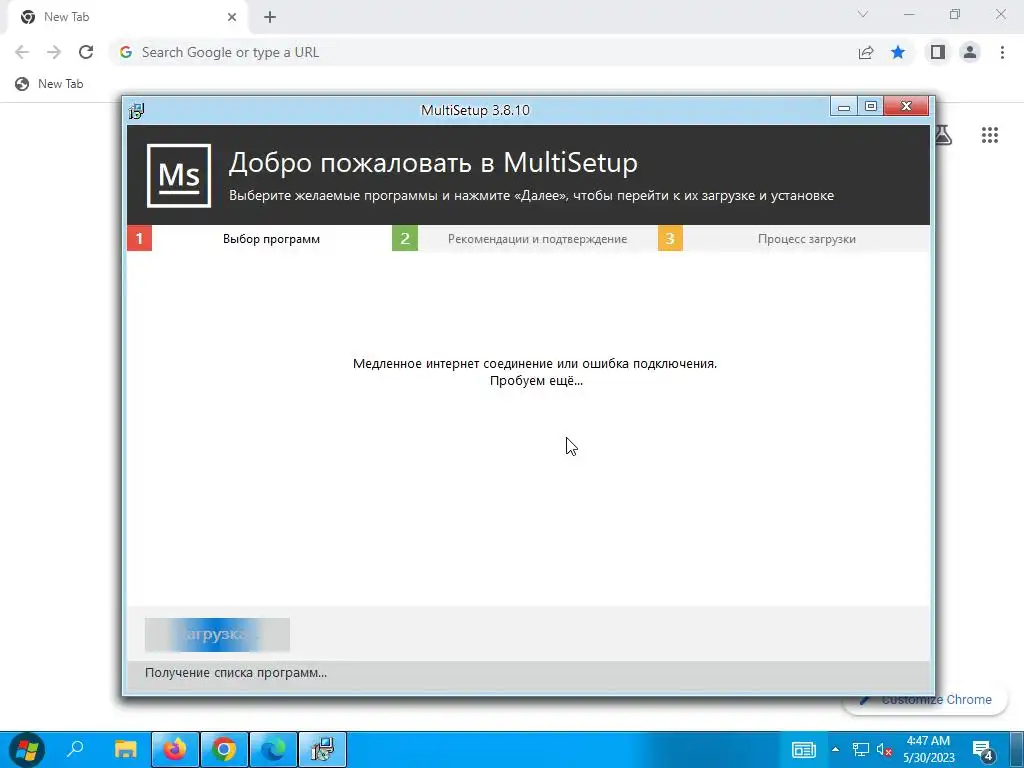Click the Загрузка loading progress button
1024x768 pixels.
coord(217,634)
